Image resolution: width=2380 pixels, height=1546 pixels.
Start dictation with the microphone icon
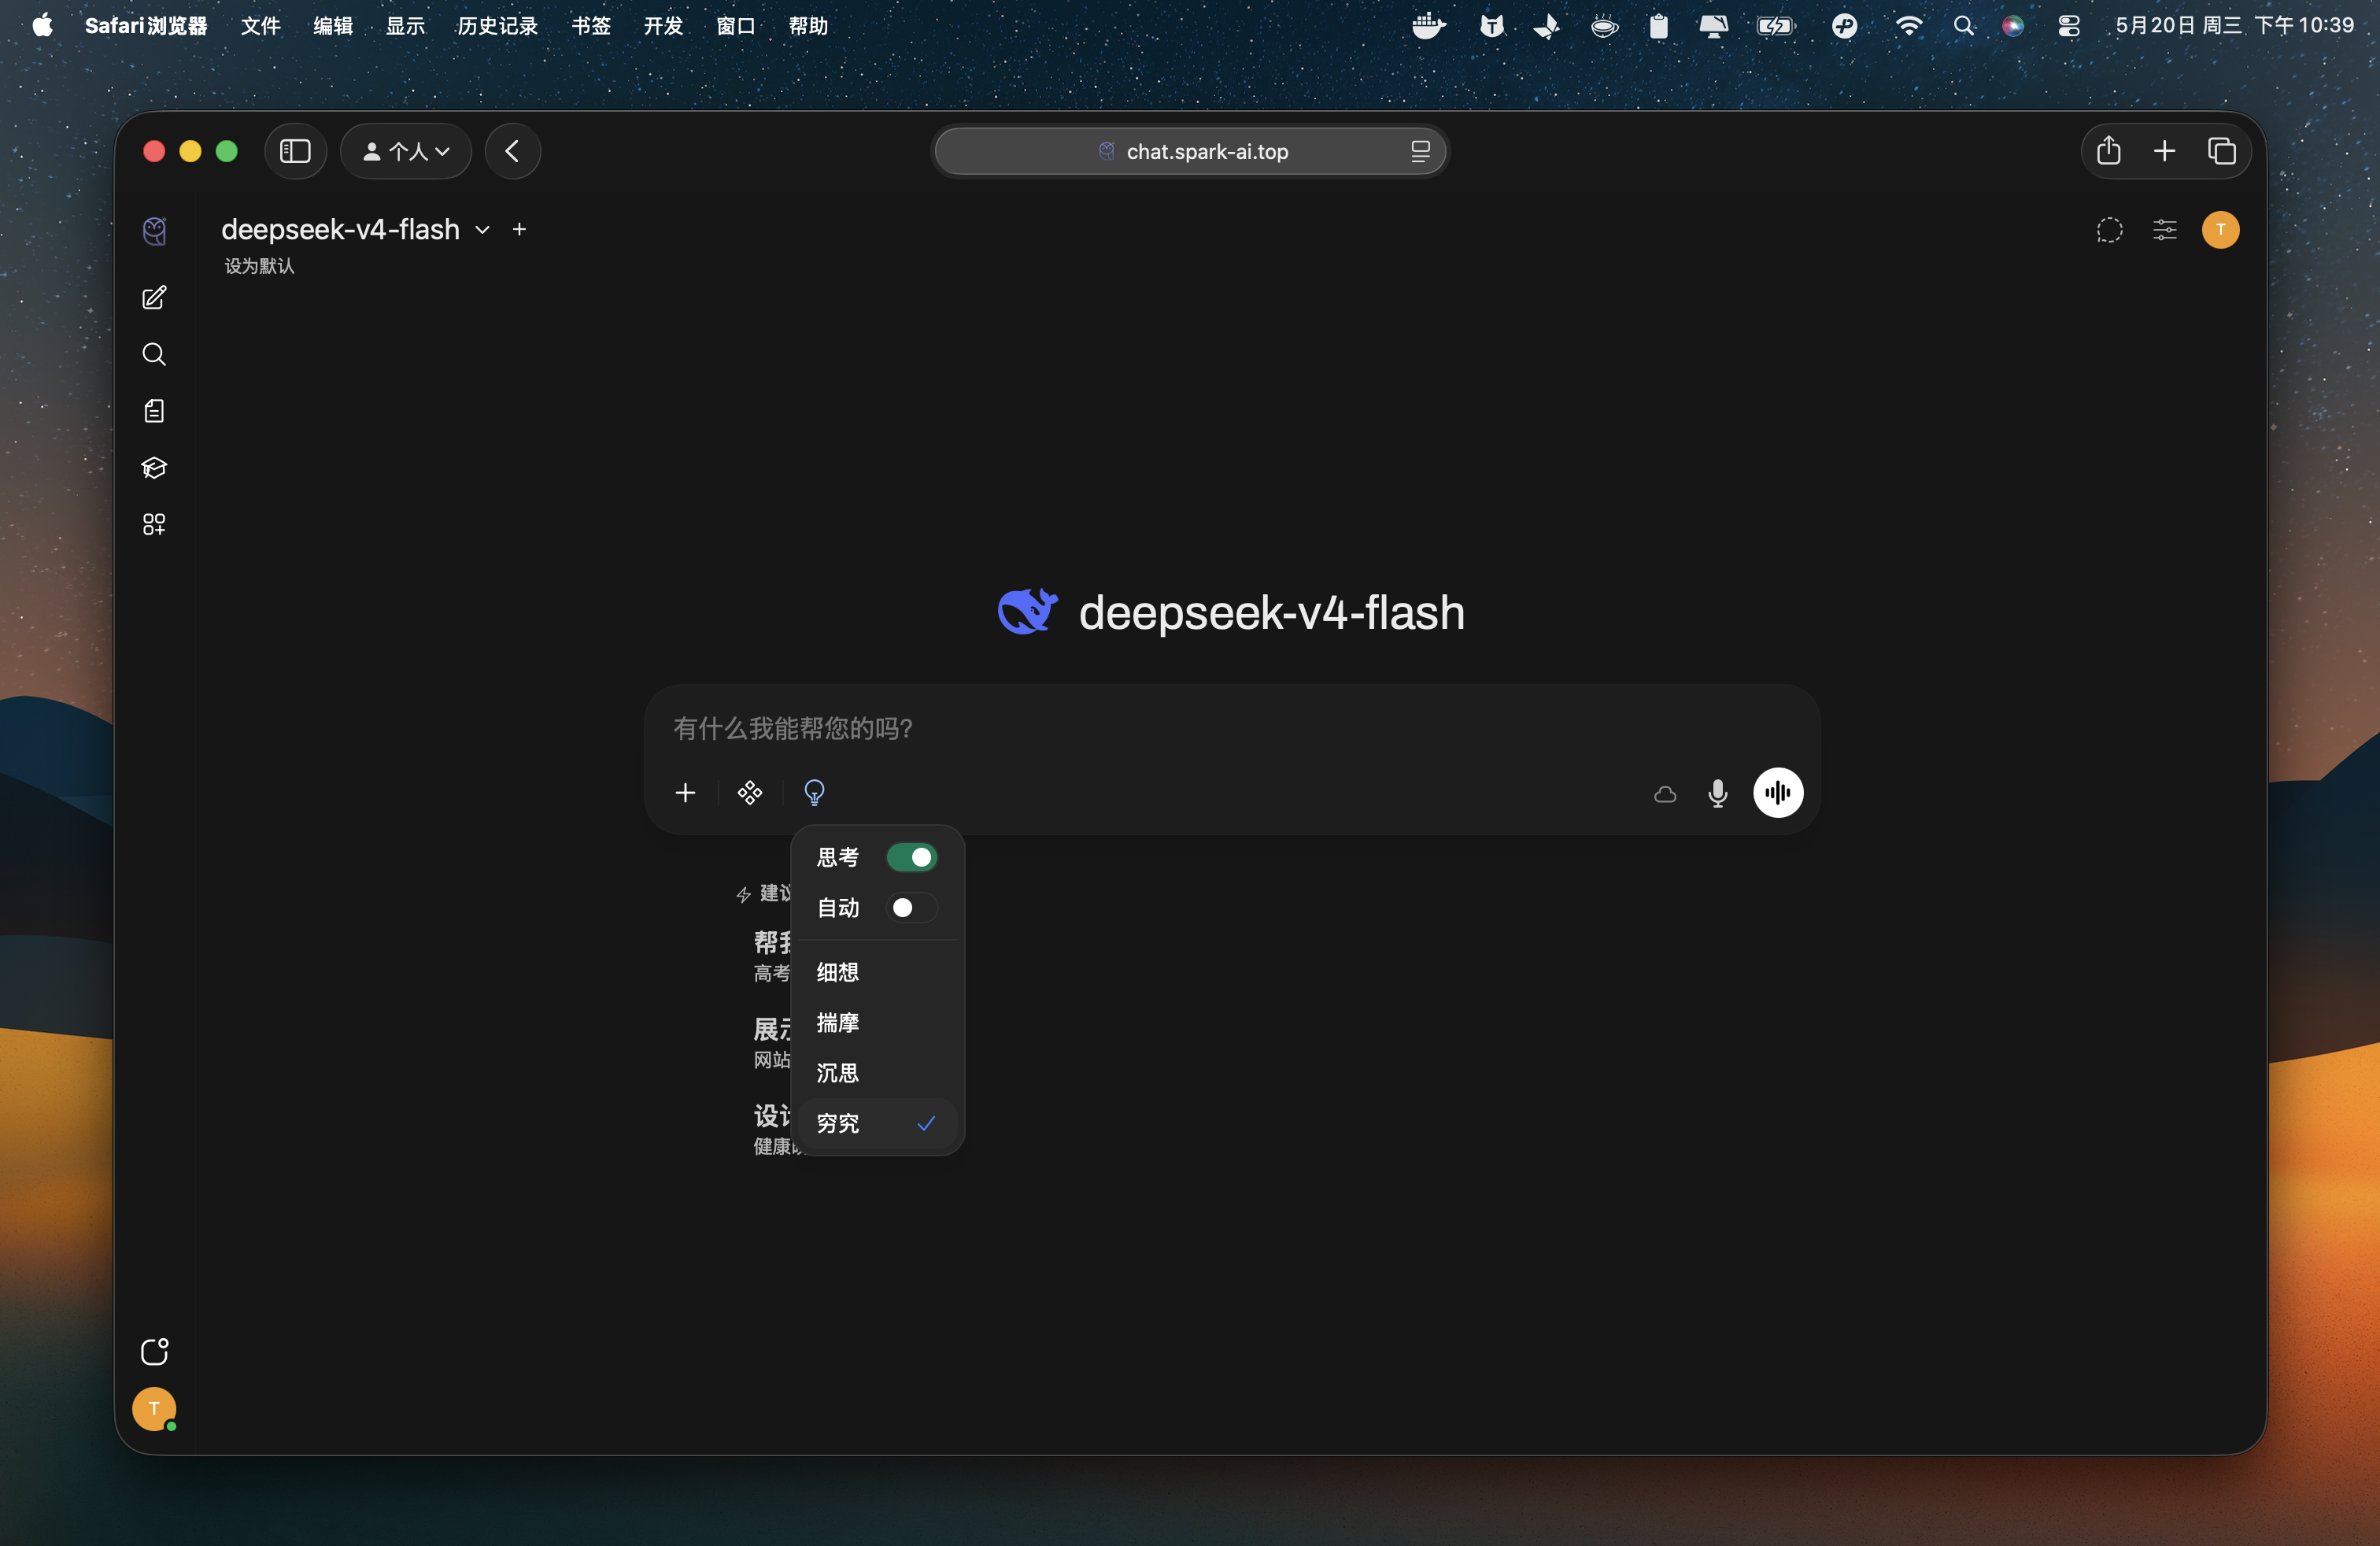click(1718, 793)
